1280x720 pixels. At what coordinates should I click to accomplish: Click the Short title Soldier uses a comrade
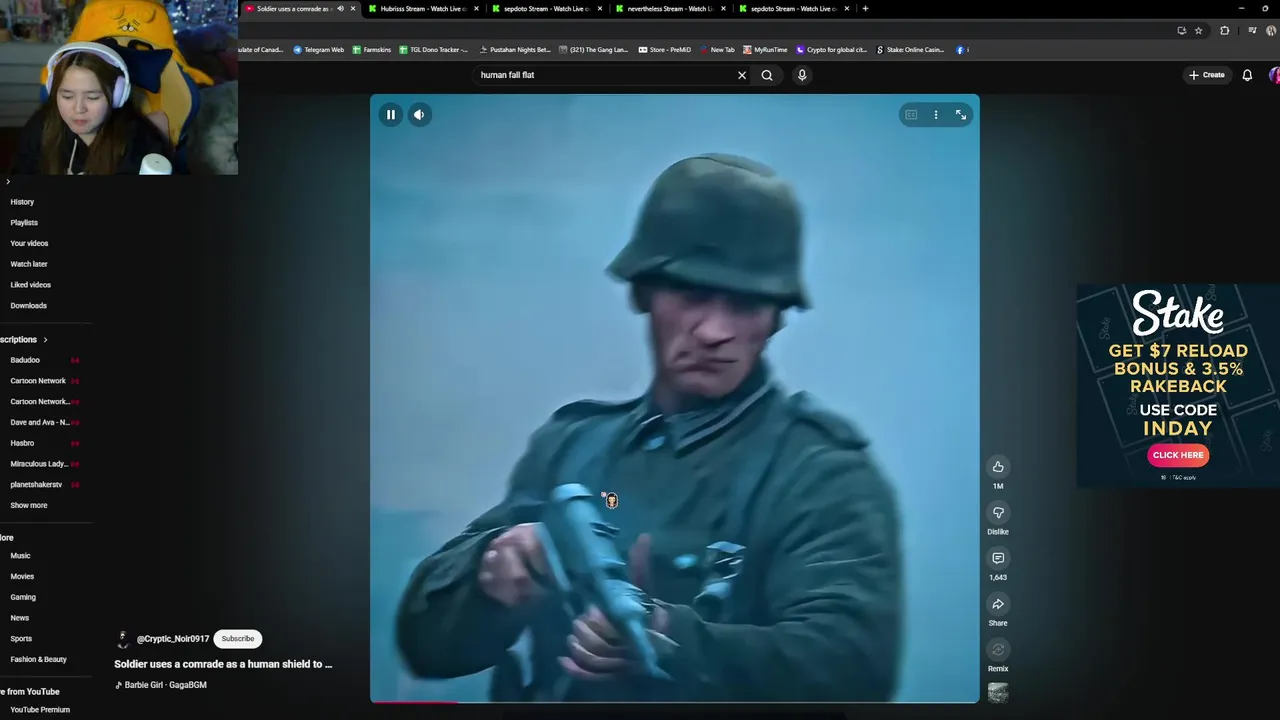pyautogui.click(x=223, y=664)
